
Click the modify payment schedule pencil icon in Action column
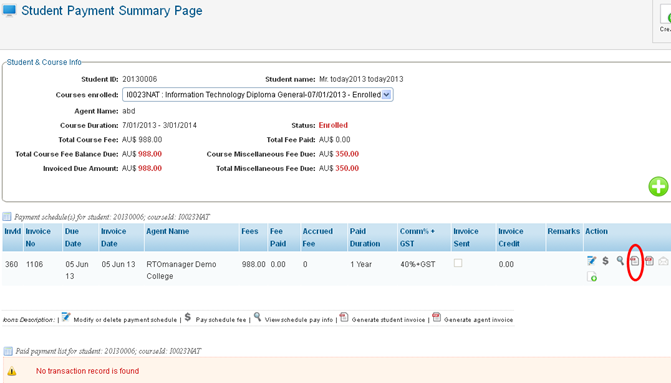pyautogui.click(x=591, y=261)
